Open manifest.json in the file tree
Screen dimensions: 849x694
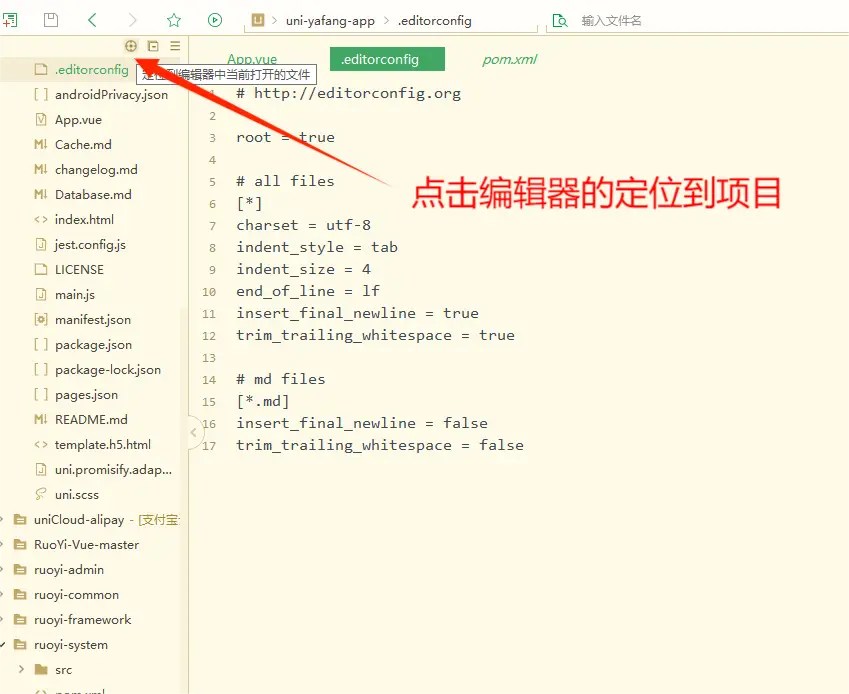(x=92, y=320)
